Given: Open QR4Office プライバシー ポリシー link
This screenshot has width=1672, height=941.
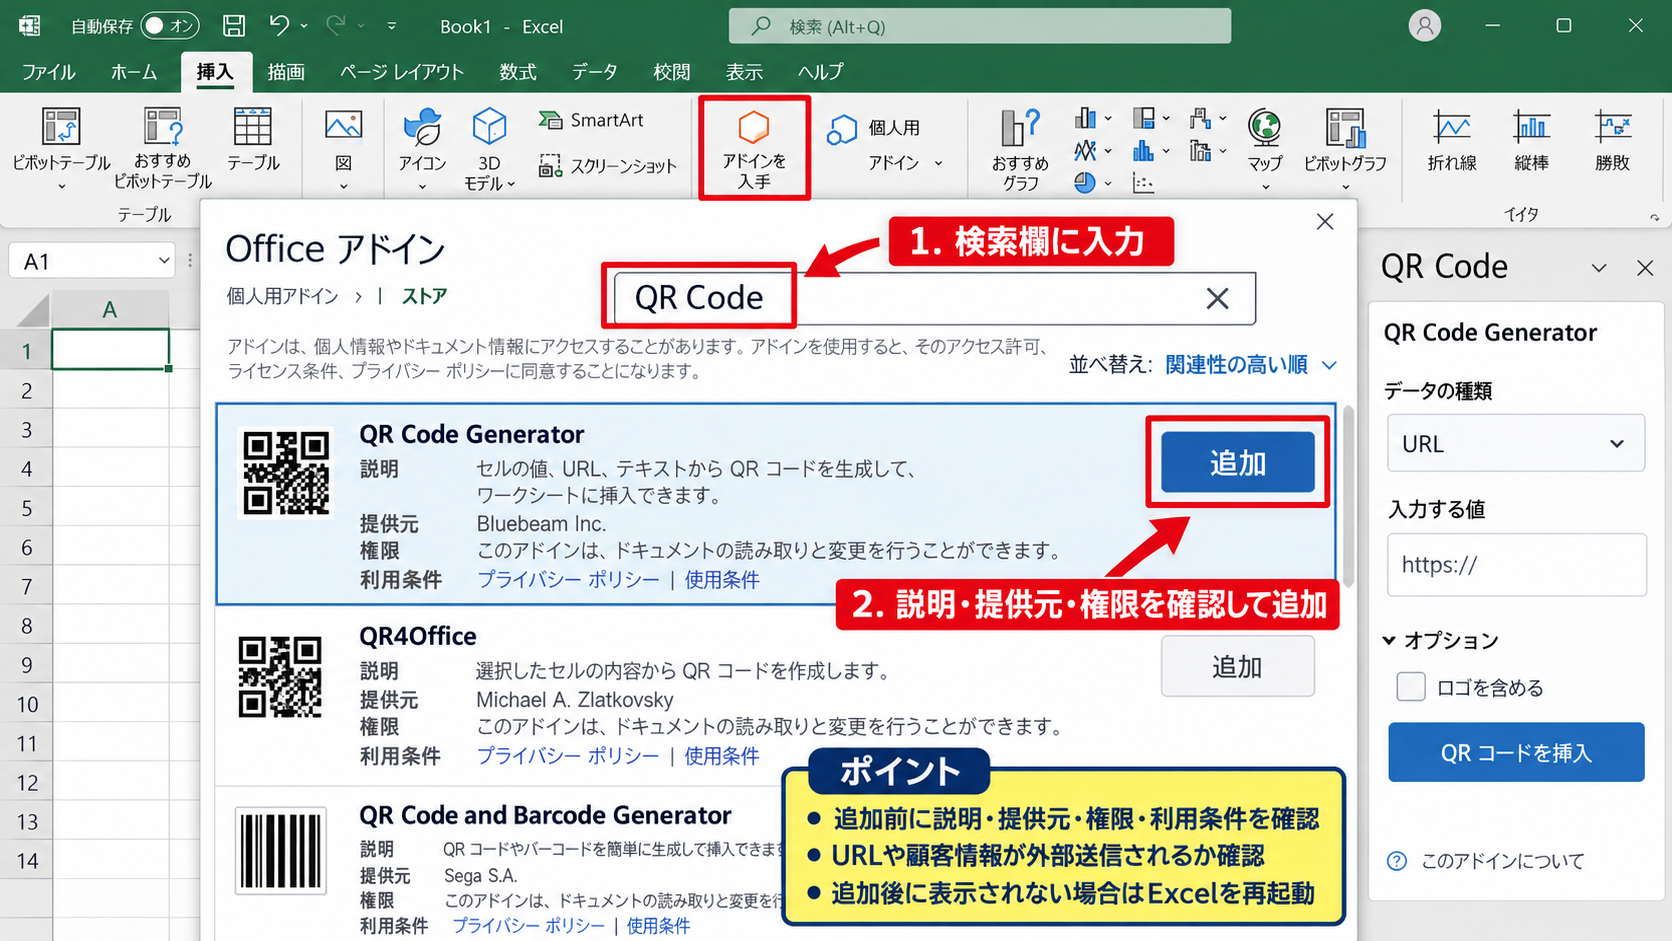Looking at the screenshot, I should [567, 756].
